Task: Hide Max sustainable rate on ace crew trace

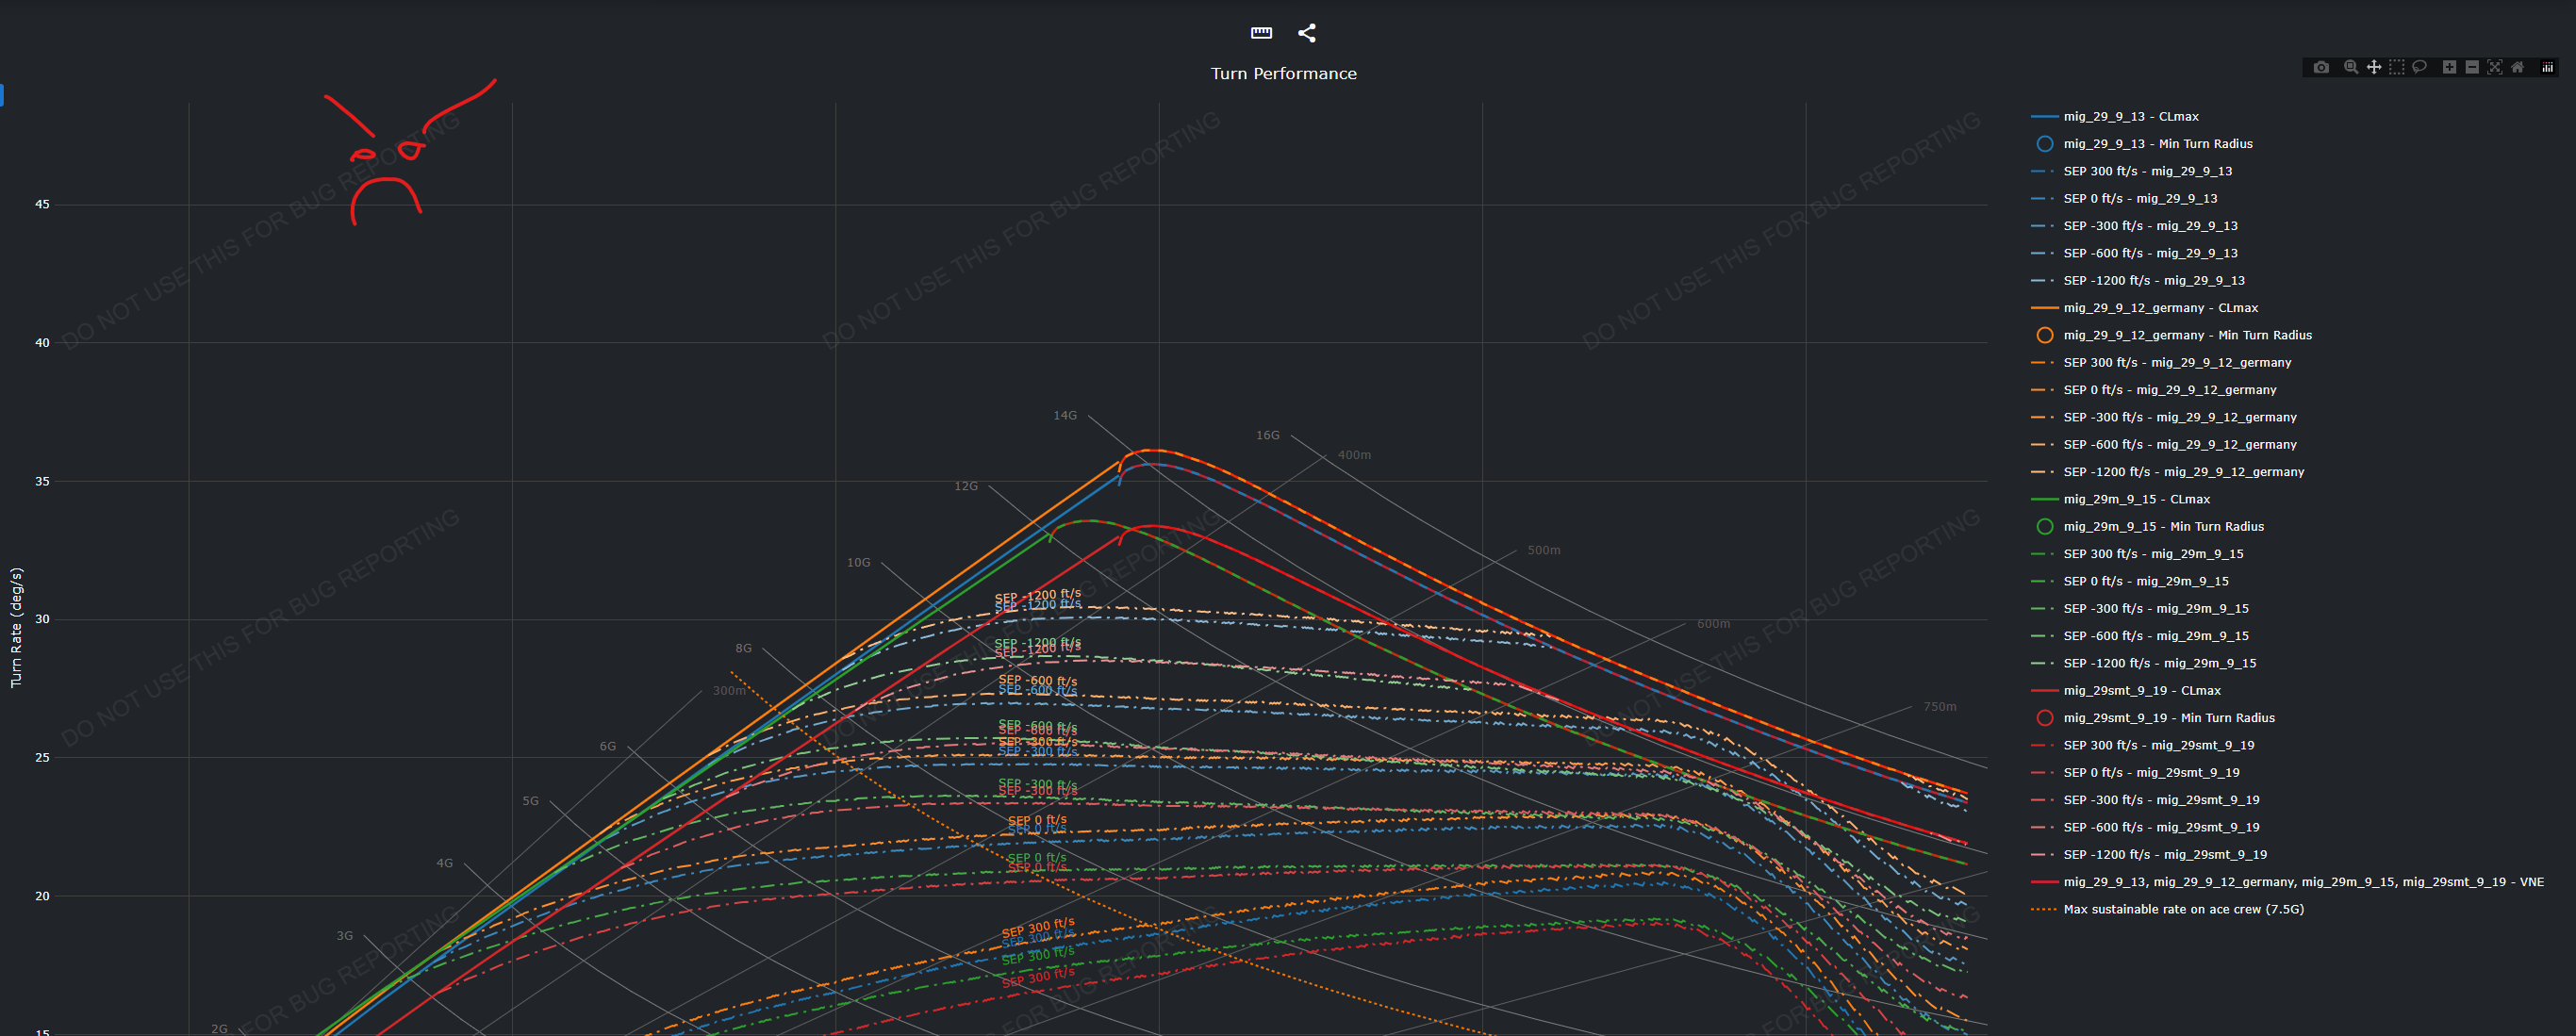Action: tap(2183, 910)
